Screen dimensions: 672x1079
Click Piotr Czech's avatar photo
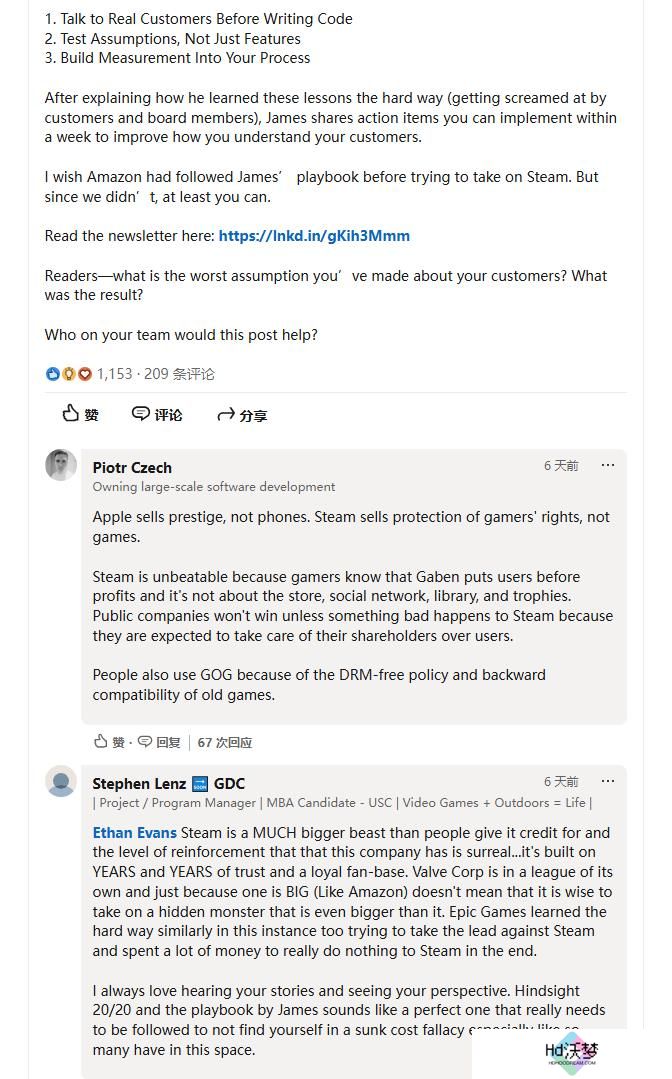[61, 465]
